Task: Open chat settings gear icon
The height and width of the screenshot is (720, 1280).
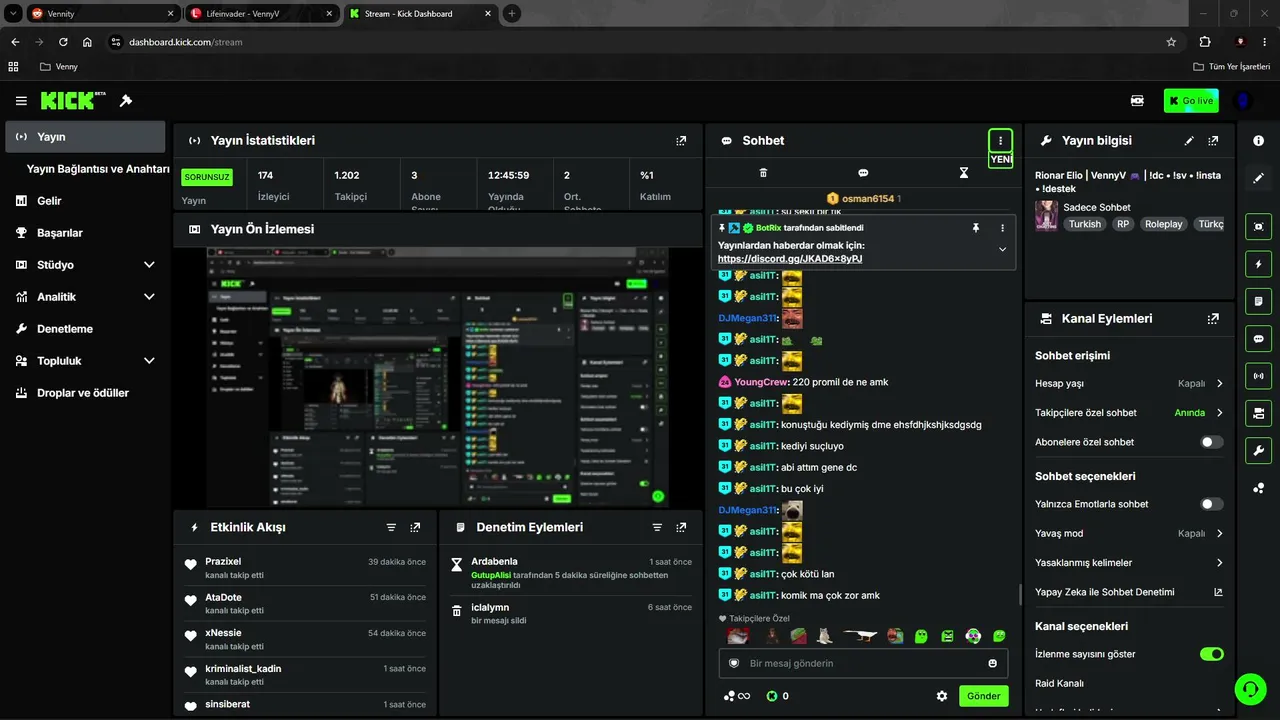Action: [942, 696]
